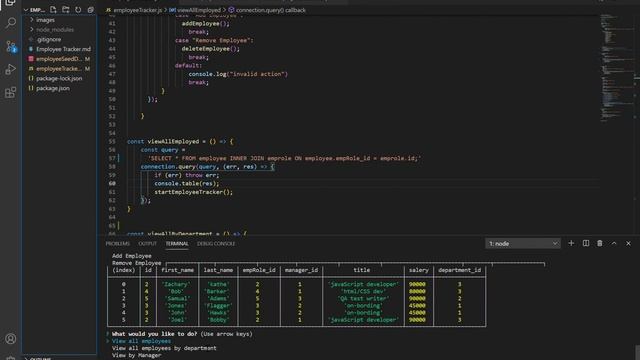Image resolution: width=640 pixels, height=360 pixels.
Task: Switch to the Debug Console tab
Action: pos(216,243)
